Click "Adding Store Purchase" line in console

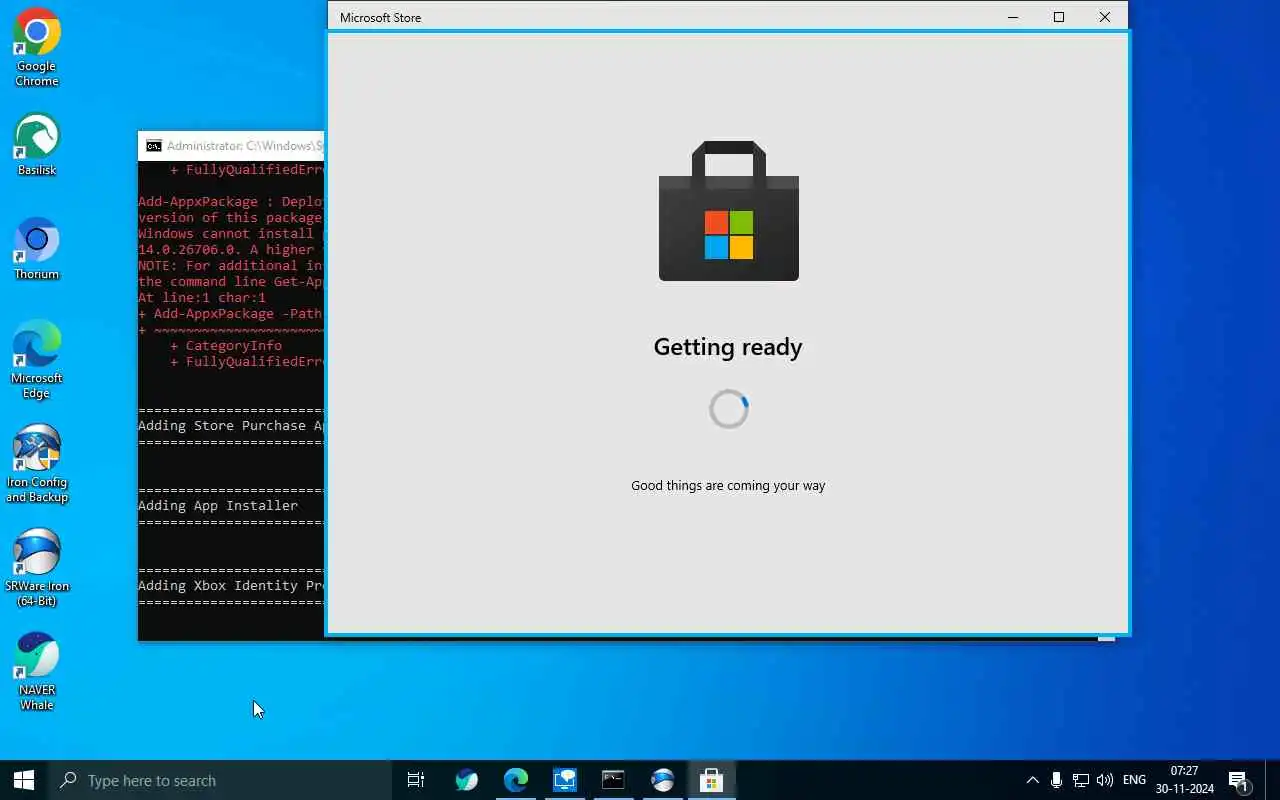pos(231,425)
